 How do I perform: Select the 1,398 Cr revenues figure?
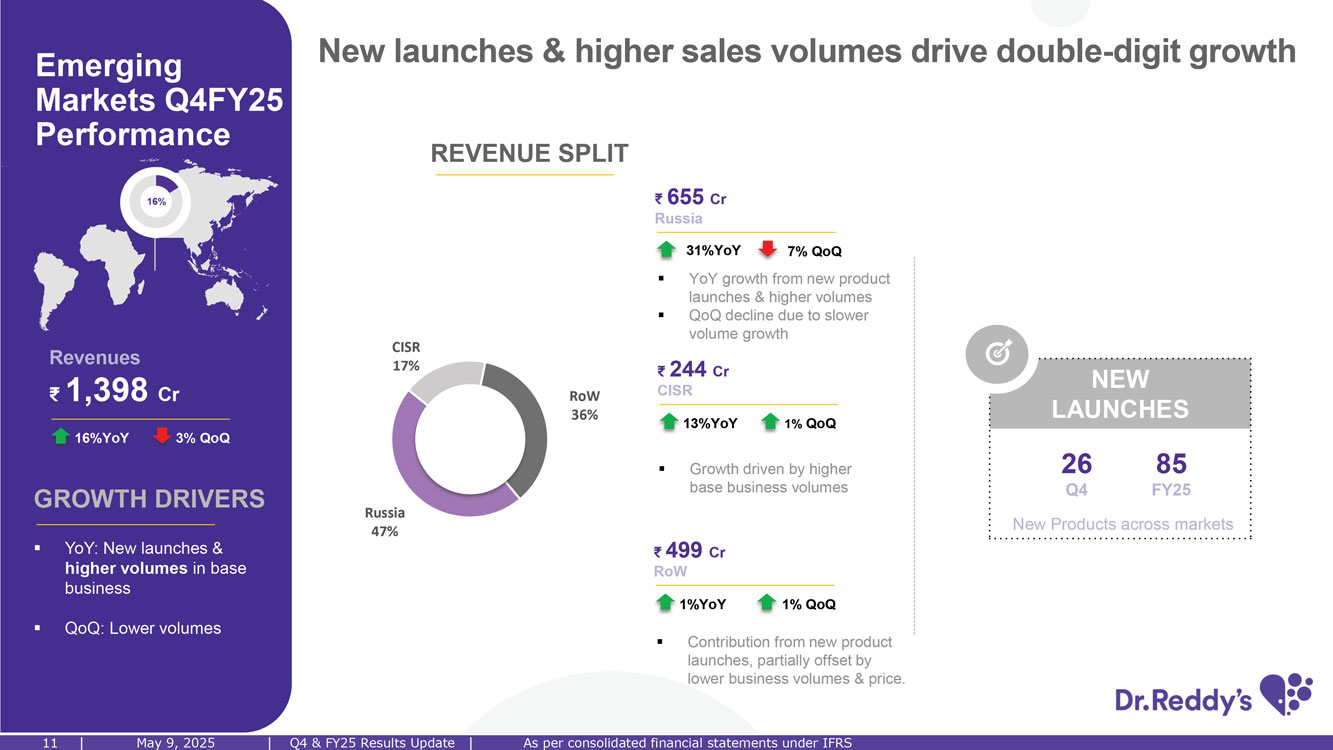pos(115,390)
